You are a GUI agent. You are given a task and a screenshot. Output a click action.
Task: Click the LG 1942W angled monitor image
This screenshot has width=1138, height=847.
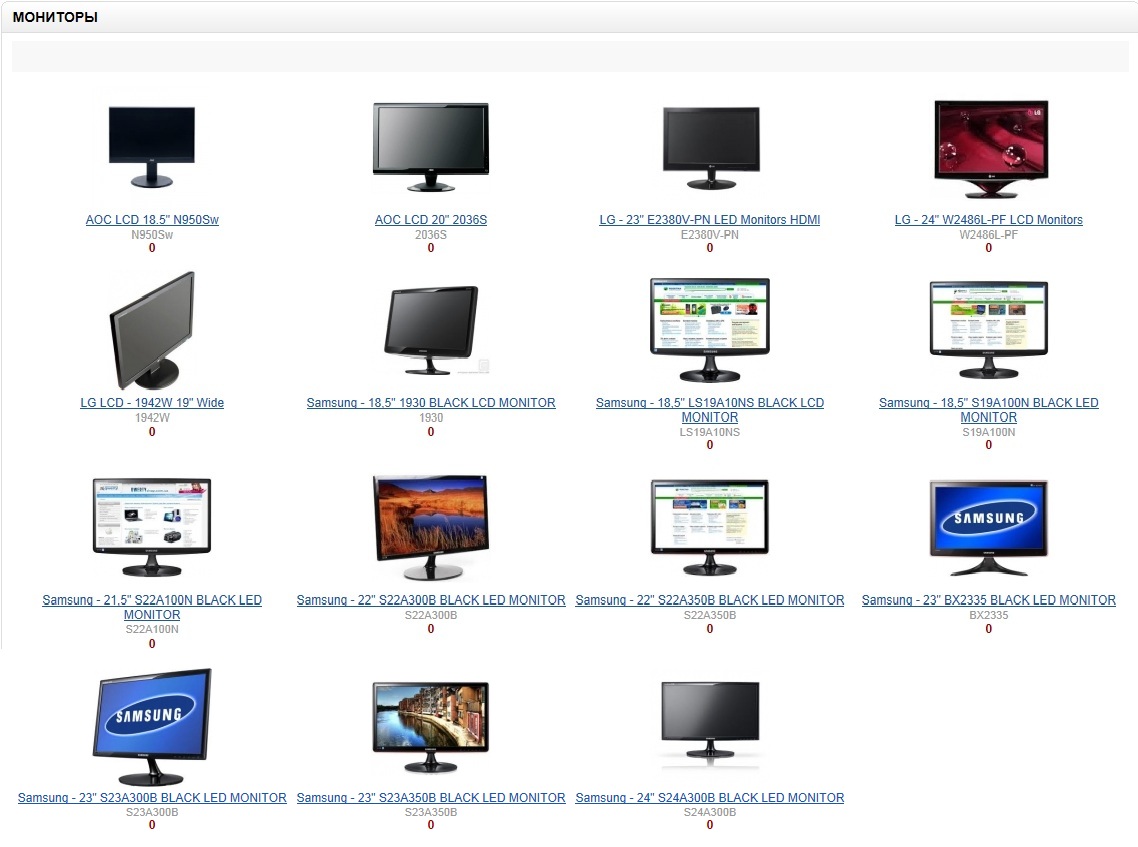coord(152,331)
